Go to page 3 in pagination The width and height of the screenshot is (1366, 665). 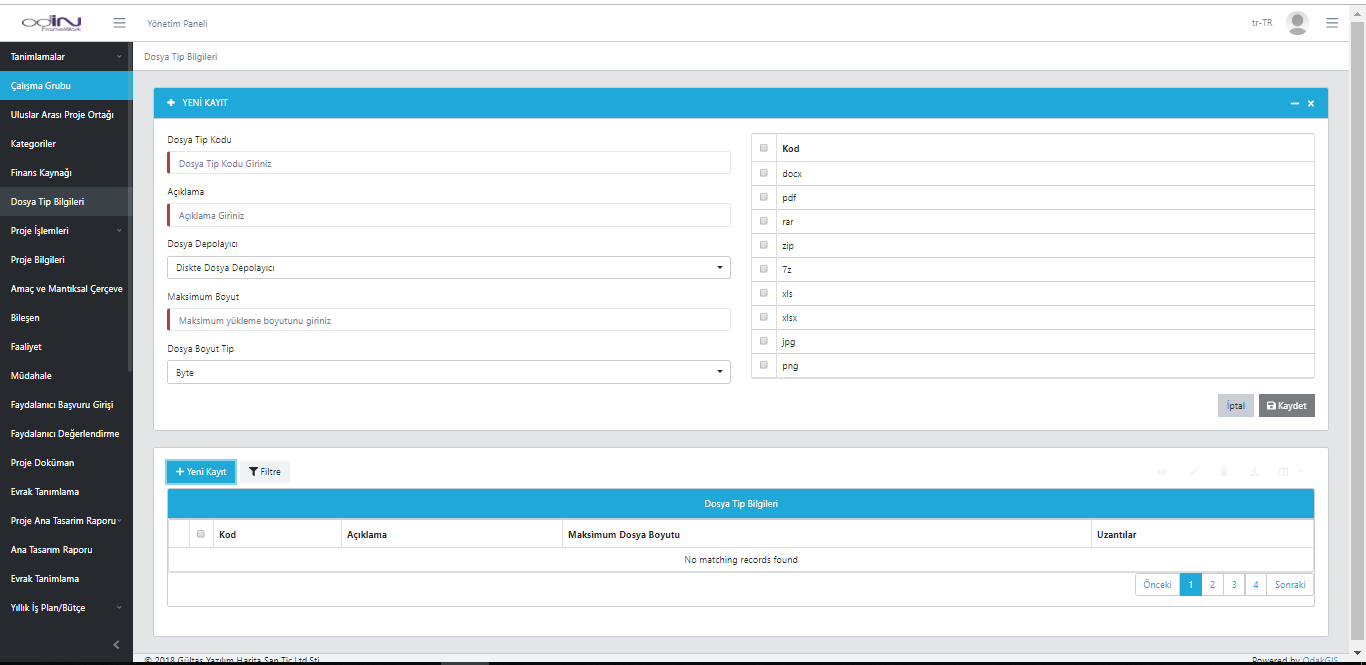1234,585
